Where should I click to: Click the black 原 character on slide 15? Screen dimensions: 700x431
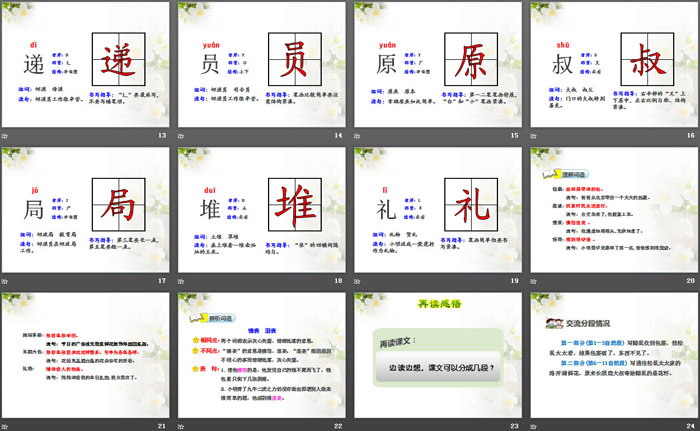tap(386, 65)
